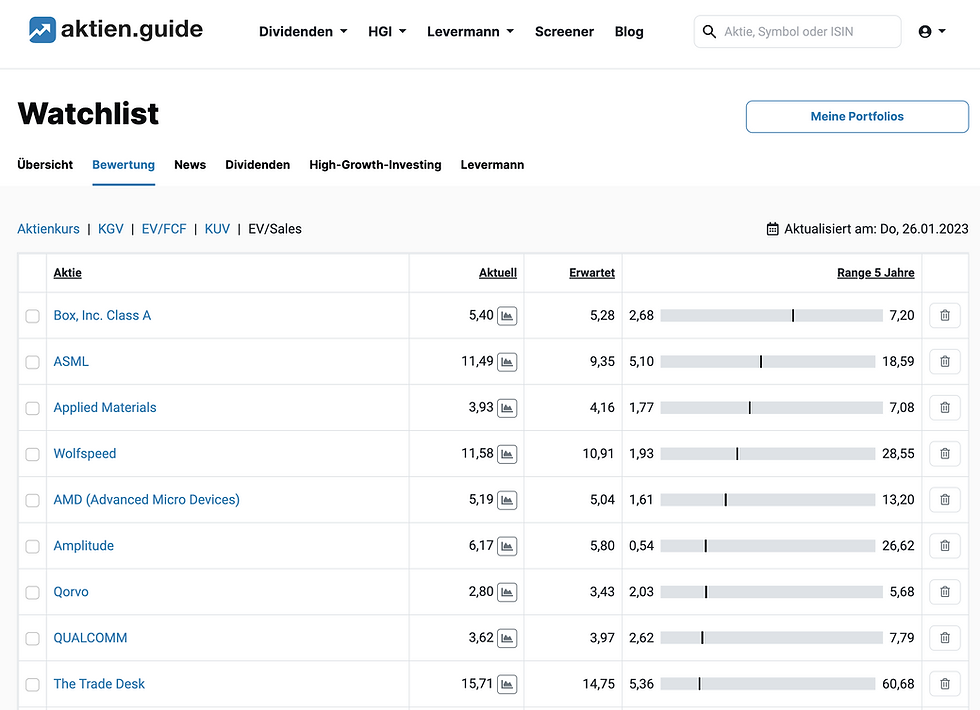Delete The Trade Desk via trash icon
Image resolution: width=980 pixels, height=710 pixels.
pos(945,684)
